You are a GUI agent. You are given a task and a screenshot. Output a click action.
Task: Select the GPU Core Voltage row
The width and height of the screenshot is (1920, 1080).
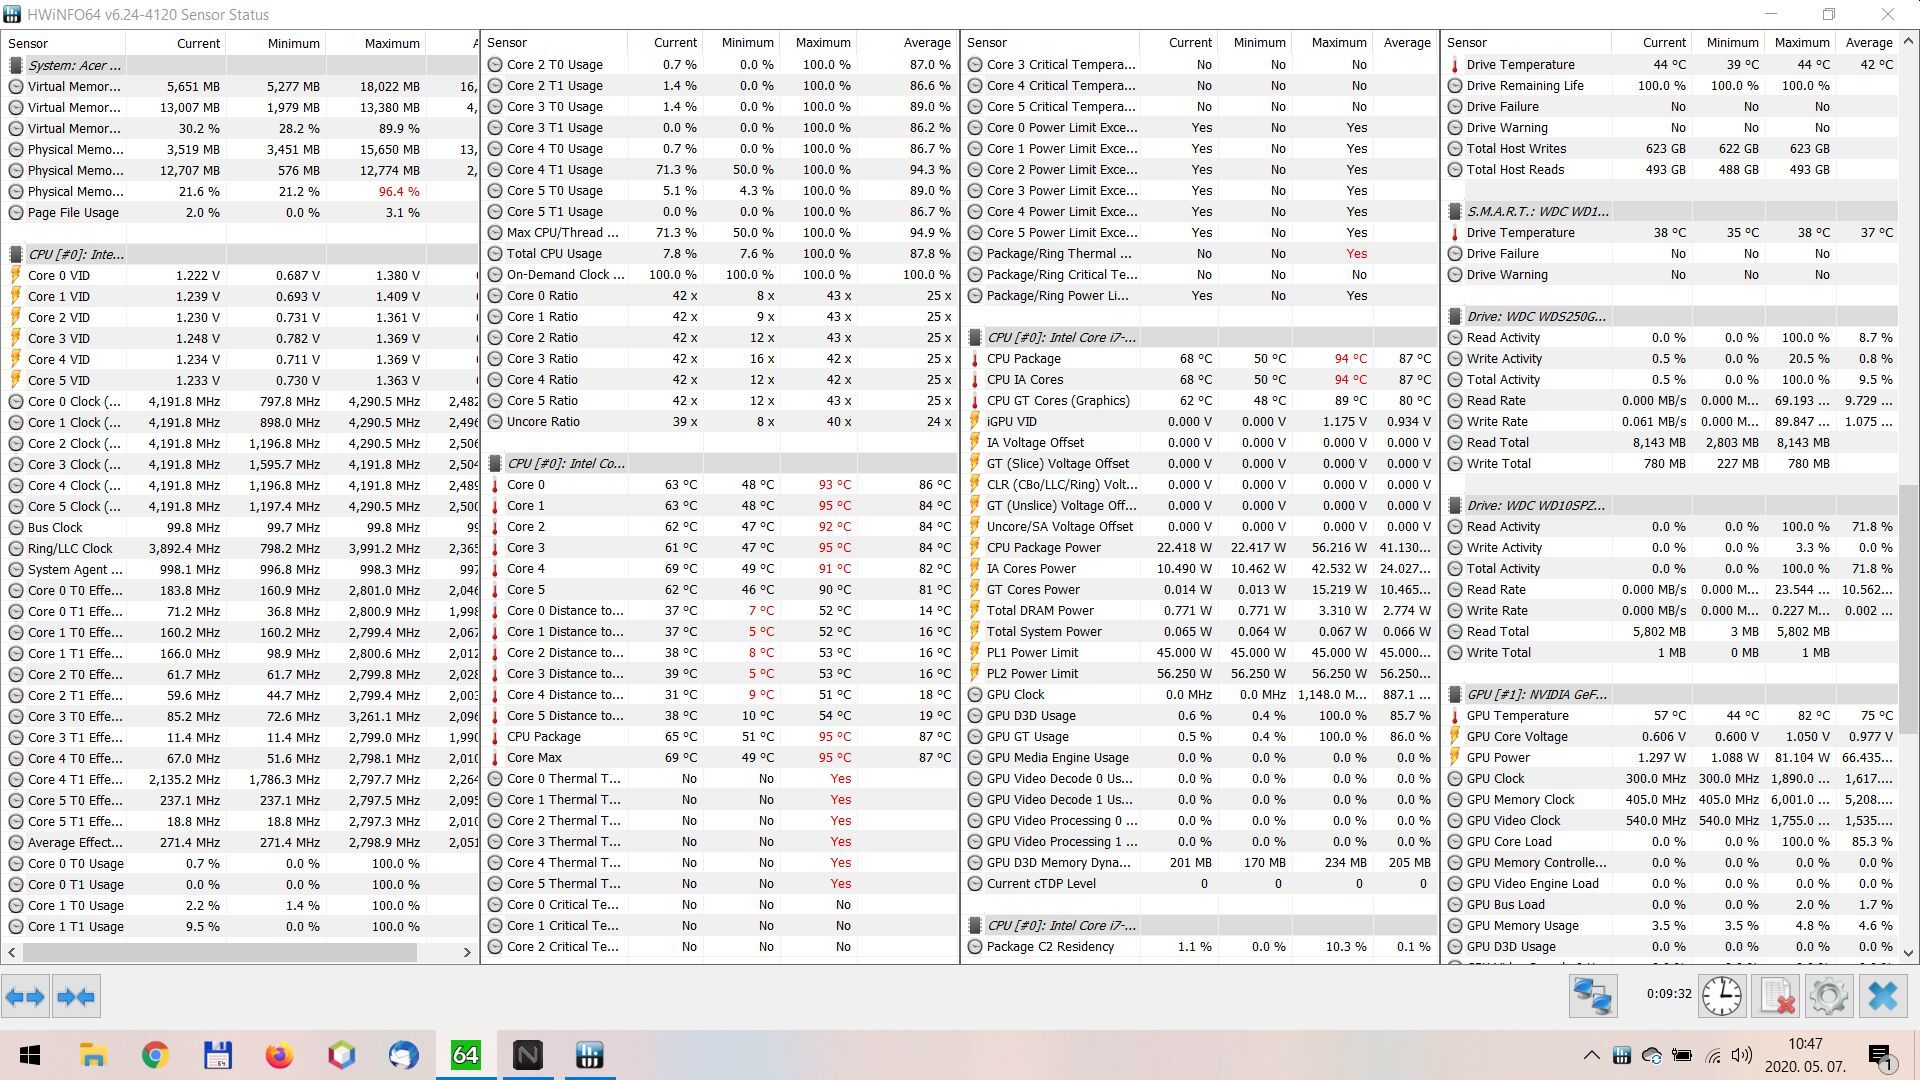(x=1671, y=736)
